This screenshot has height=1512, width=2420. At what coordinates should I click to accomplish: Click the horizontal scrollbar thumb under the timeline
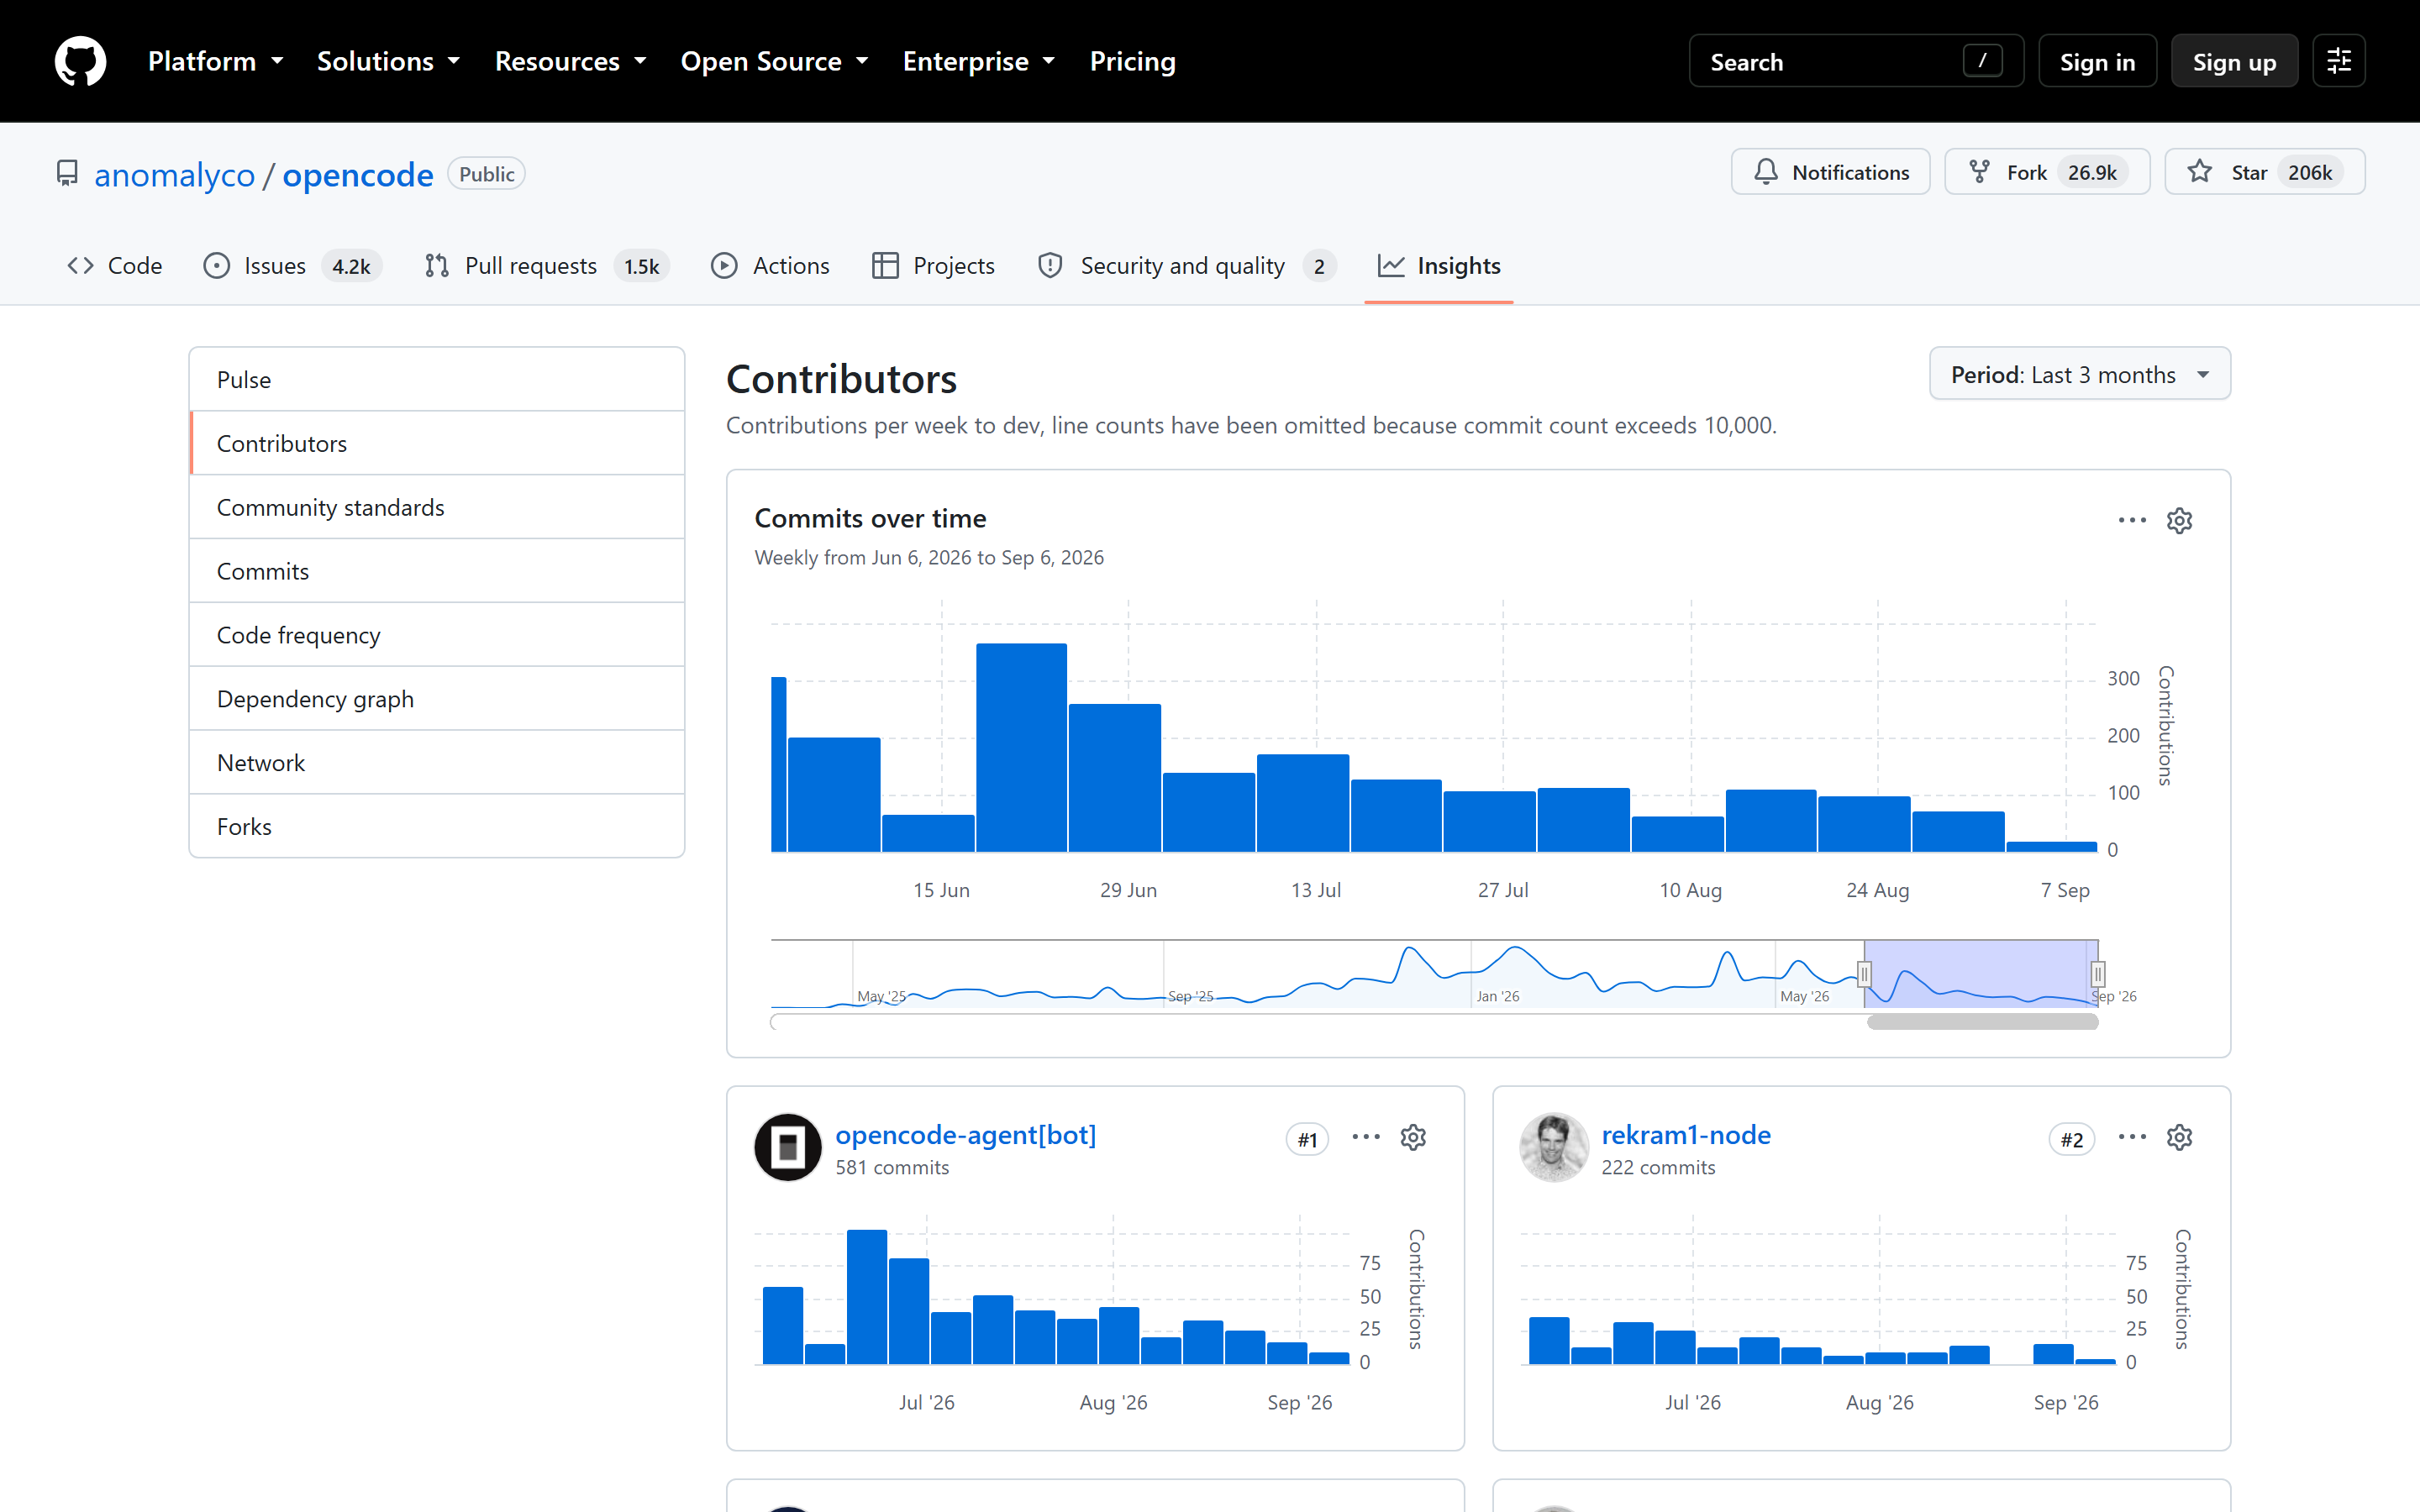coord(1982,1021)
